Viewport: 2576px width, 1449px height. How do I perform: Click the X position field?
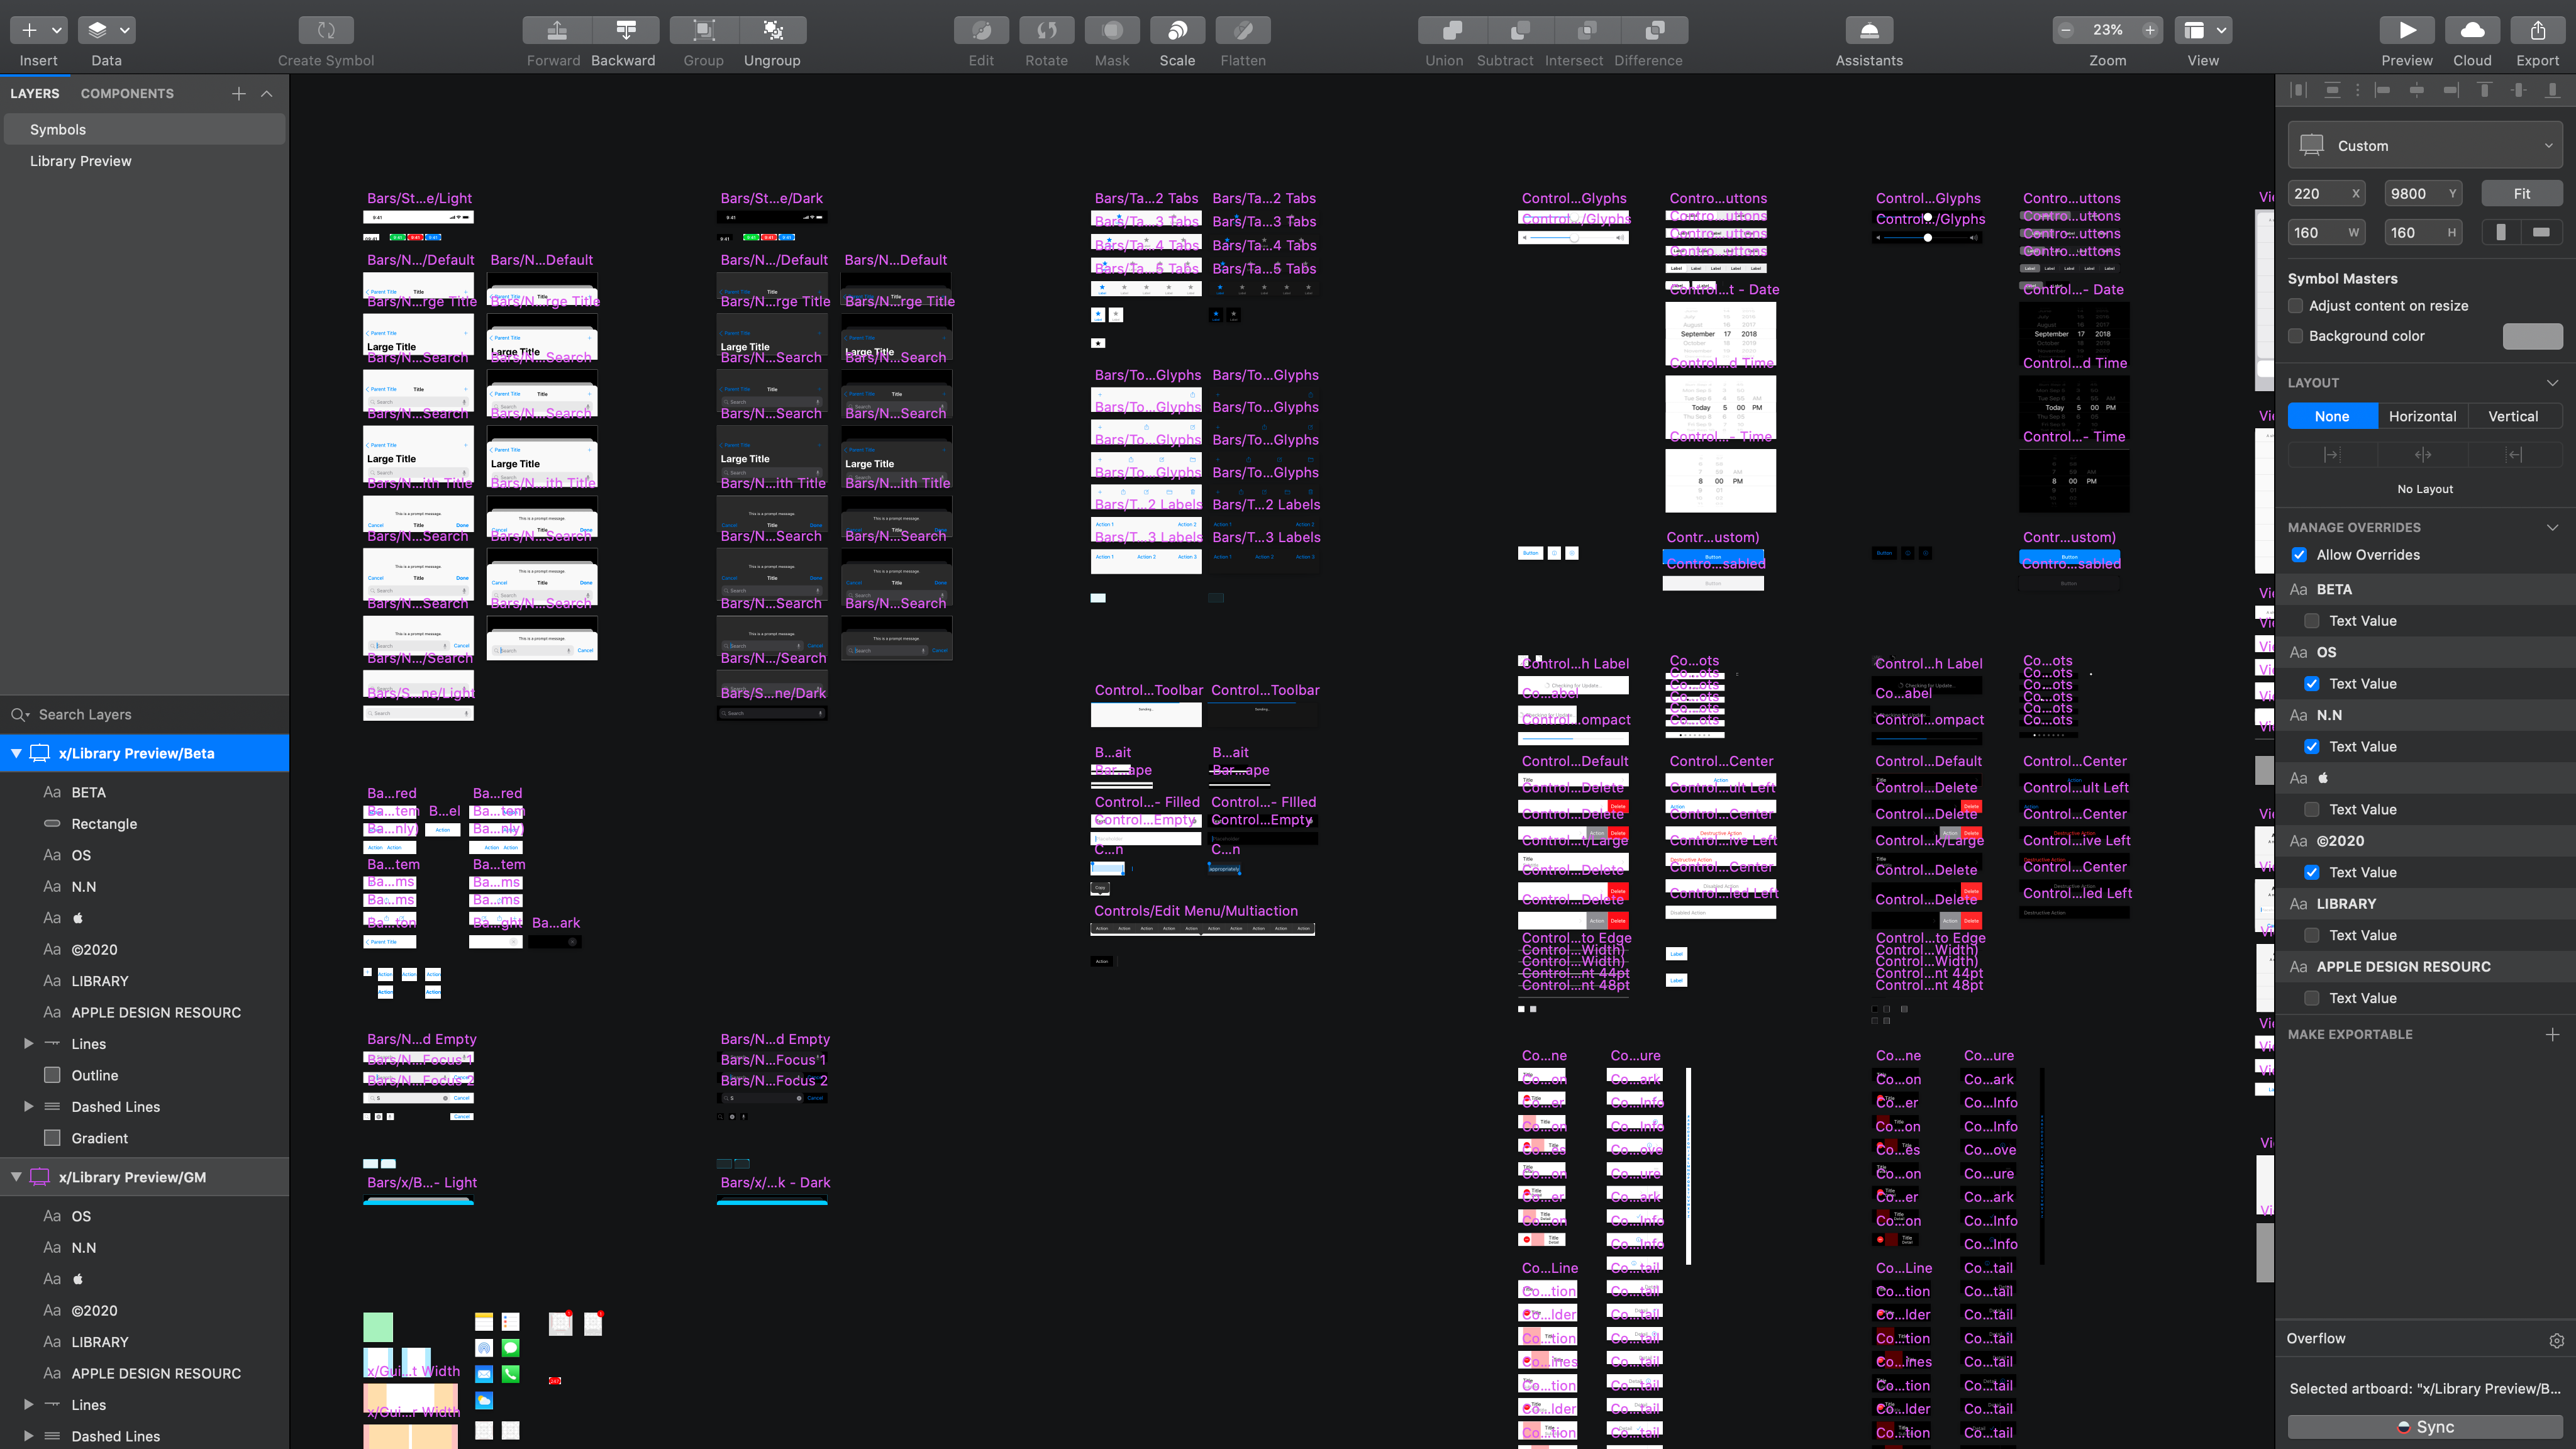(2326, 194)
